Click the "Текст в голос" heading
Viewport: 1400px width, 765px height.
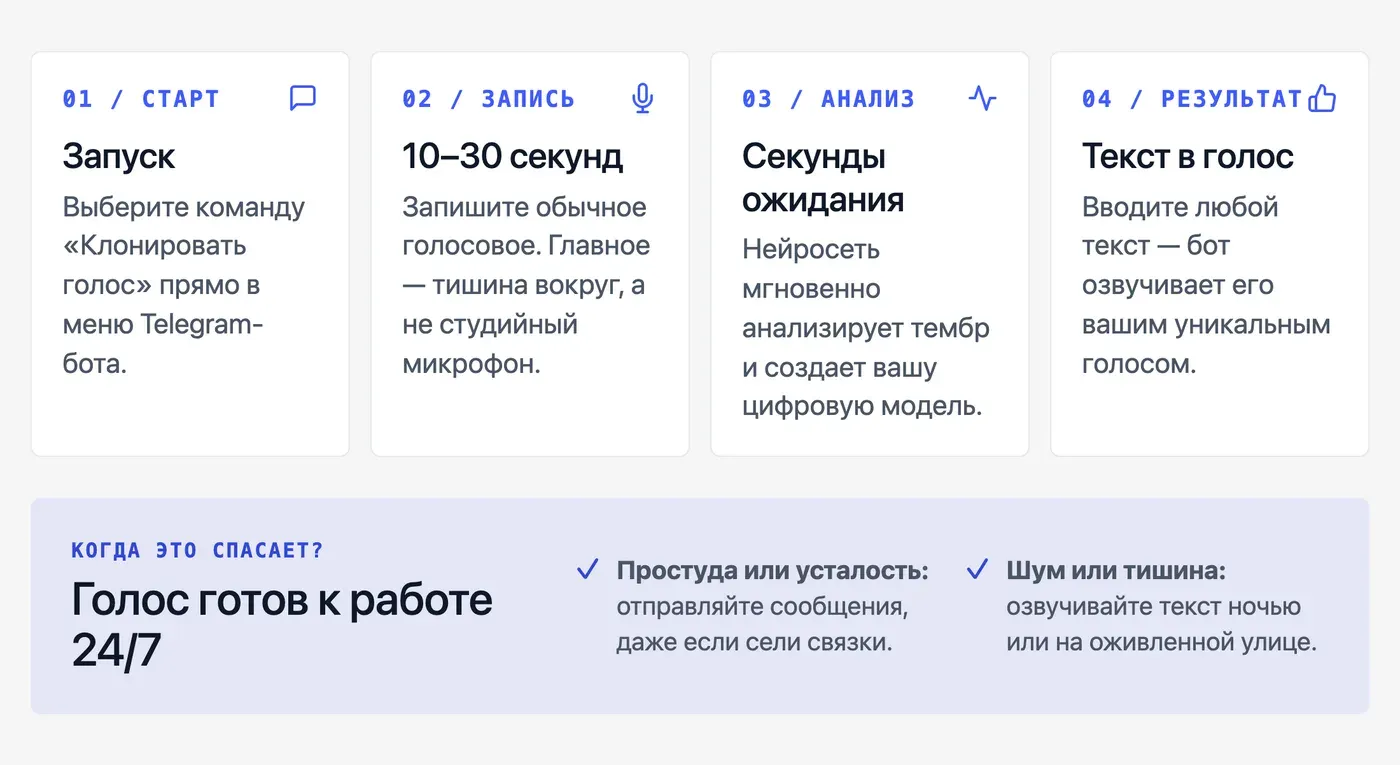click(x=1187, y=156)
